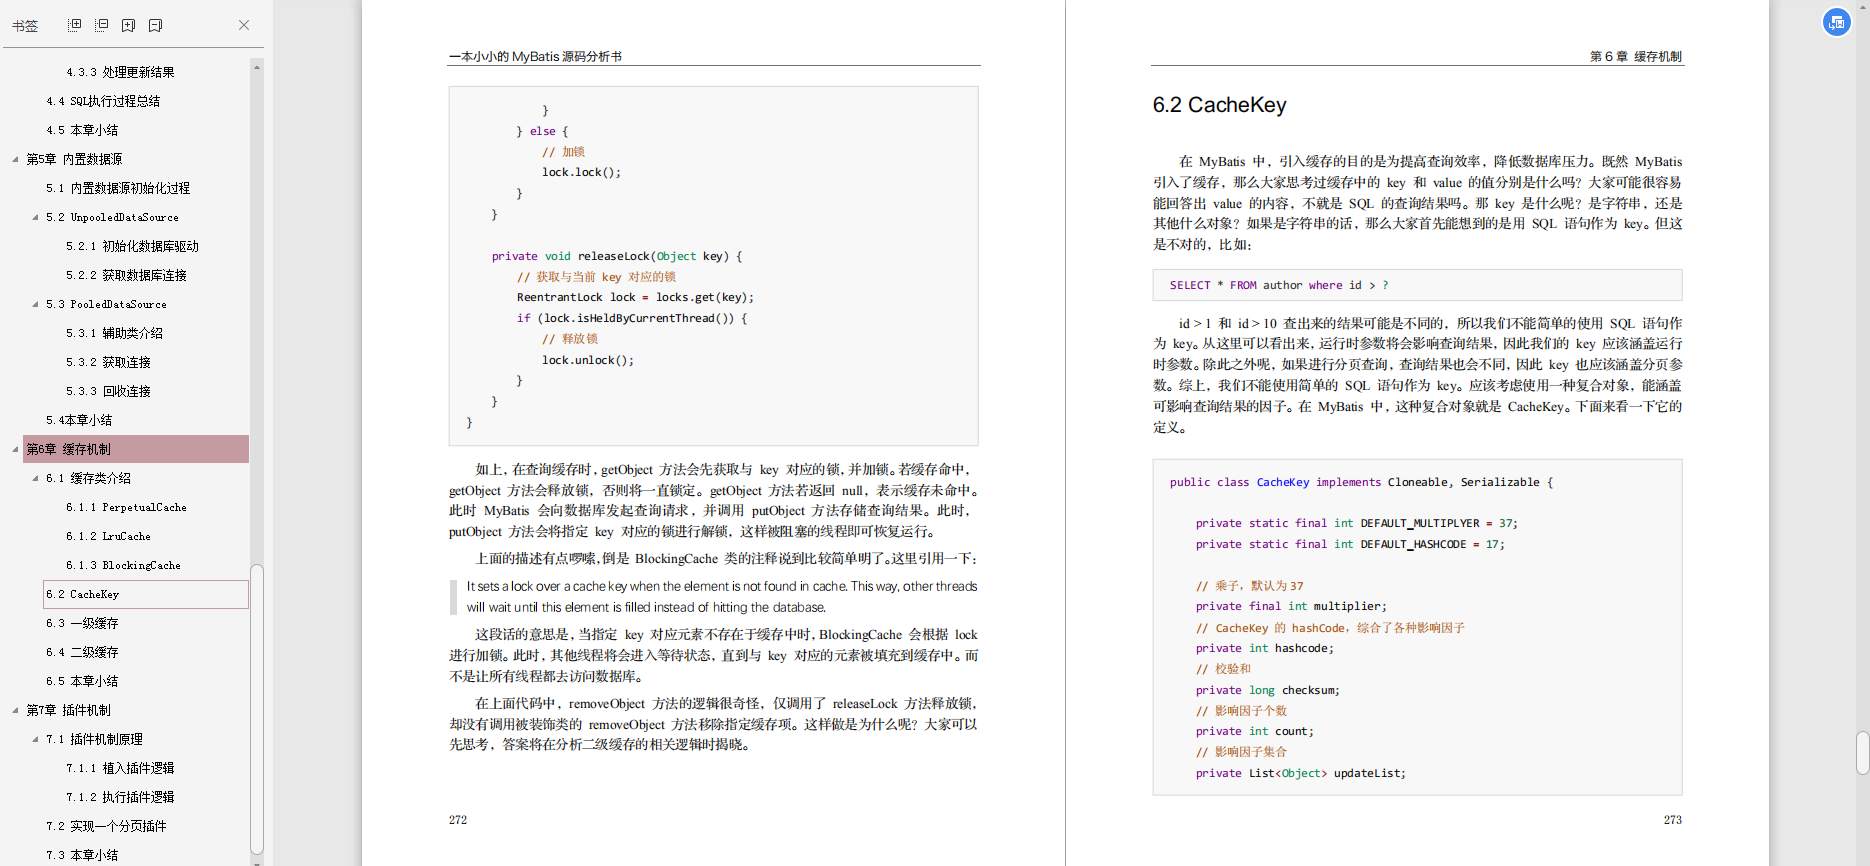This screenshot has width=1870, height=866.
Task: Jump to bookmark 4.5 本章小结
Action: (x=82, y=130)
